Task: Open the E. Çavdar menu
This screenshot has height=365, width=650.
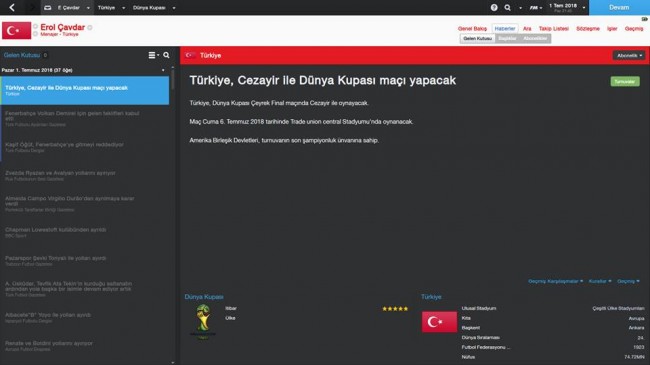Action: (68, 7)
